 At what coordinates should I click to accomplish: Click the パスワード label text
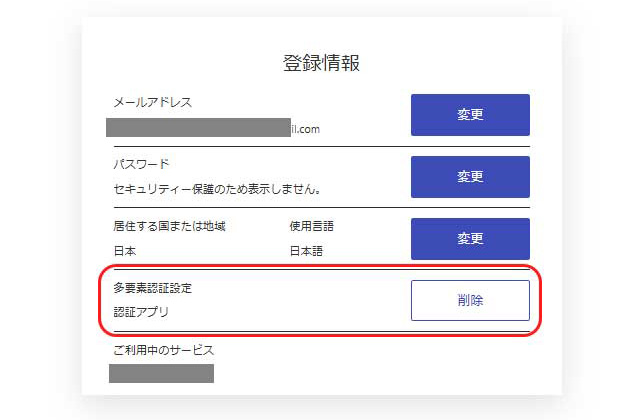(139, 164)
